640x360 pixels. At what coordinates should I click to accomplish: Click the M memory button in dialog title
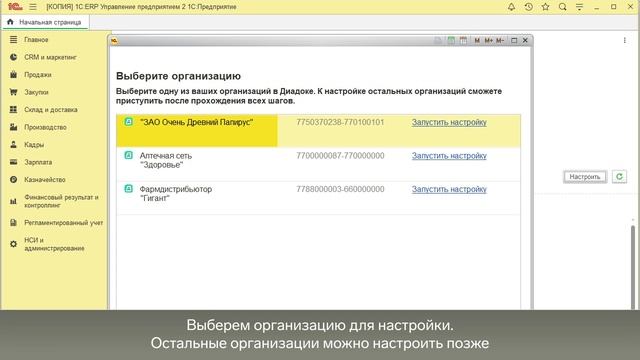click(x=477, y=40)
